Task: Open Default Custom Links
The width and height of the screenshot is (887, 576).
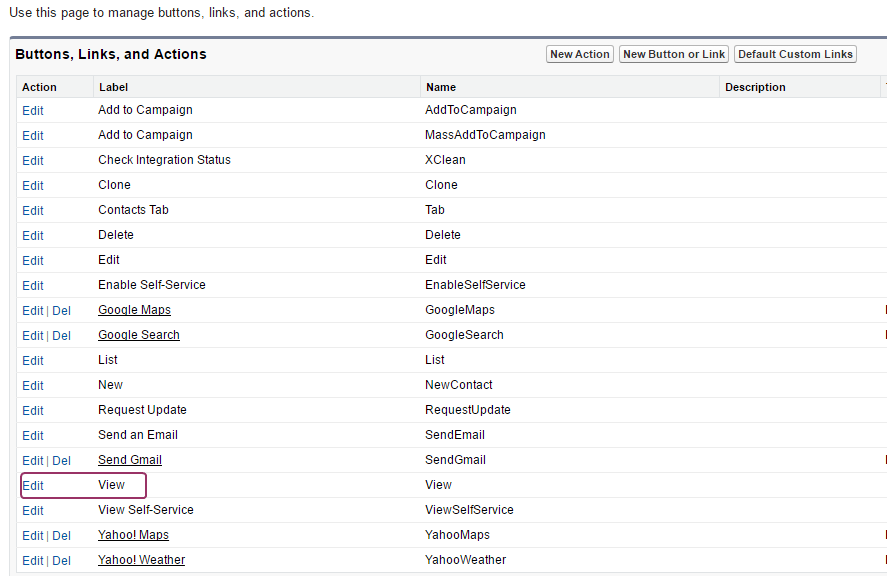Action: tap(795, 54)
